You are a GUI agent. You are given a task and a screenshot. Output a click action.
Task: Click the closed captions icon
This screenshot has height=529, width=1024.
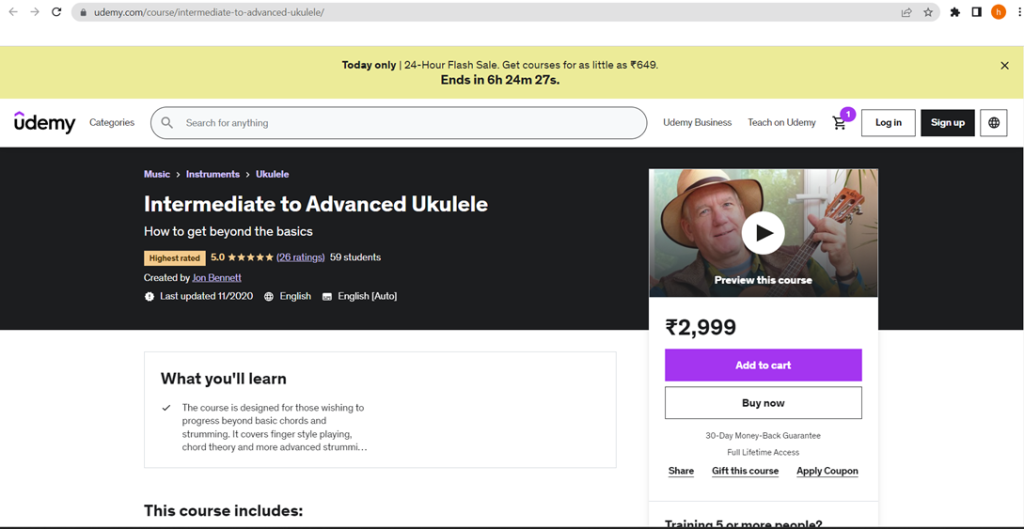coord(327,297)
